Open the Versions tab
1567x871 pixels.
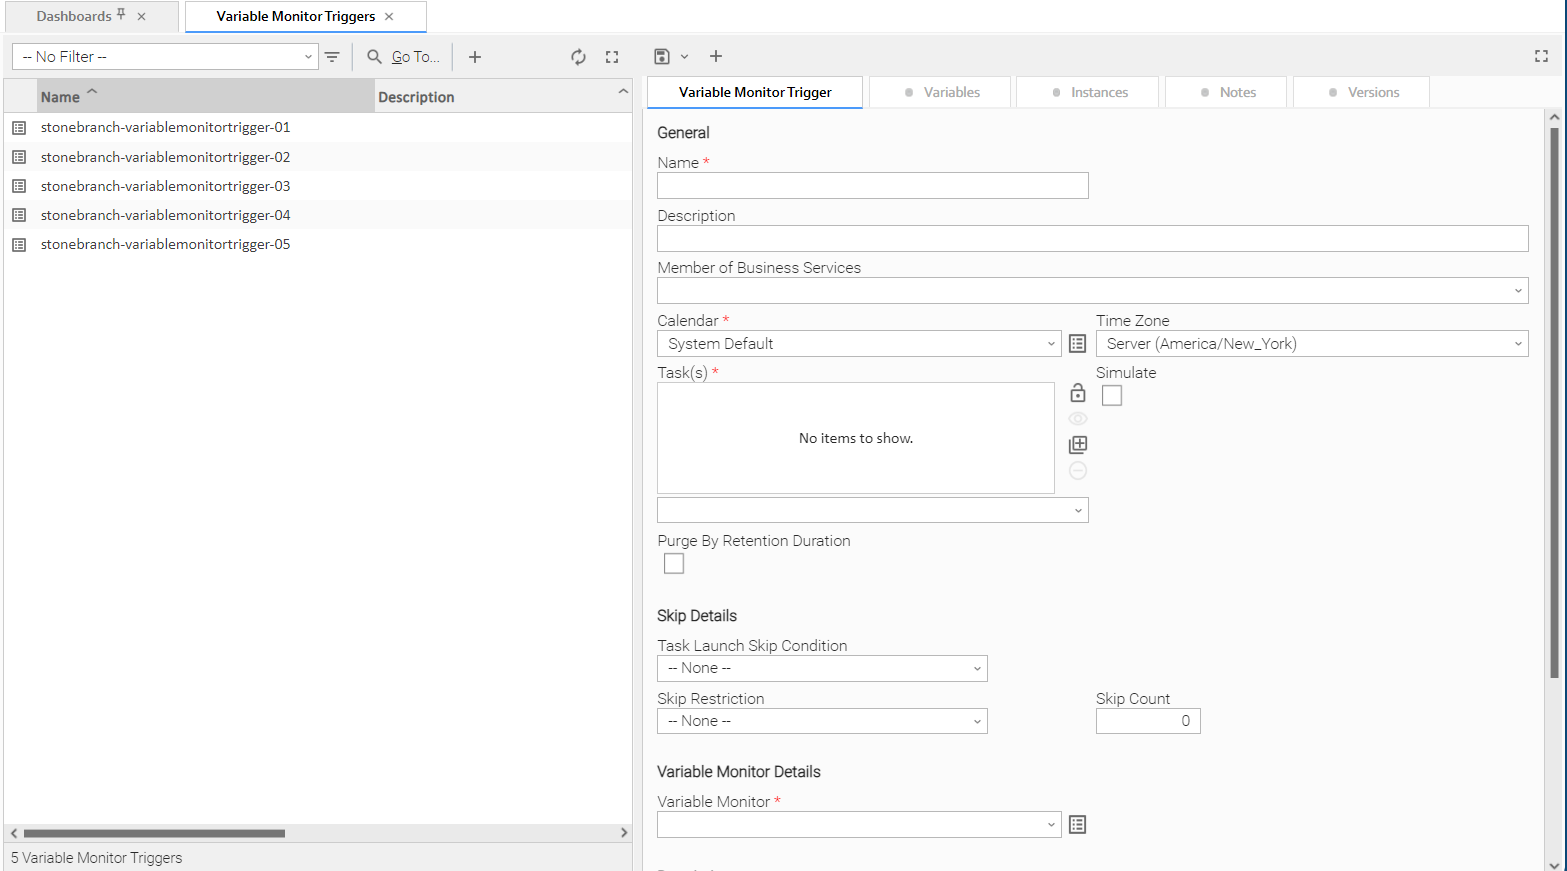tap(1362, 92)
